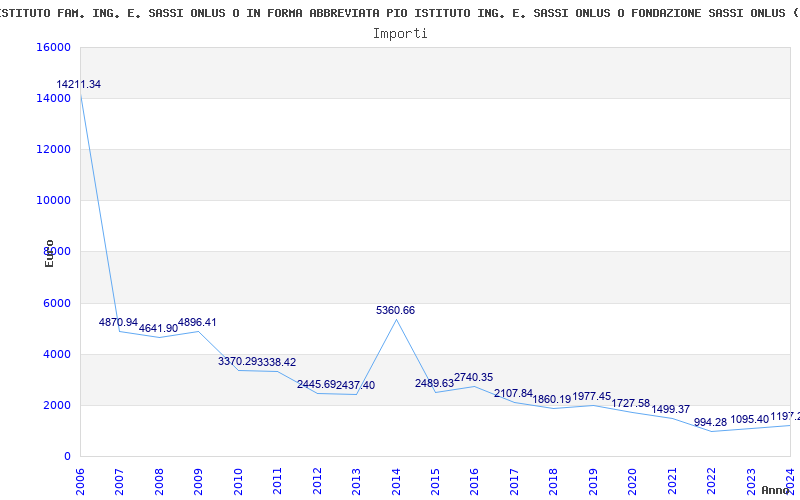The image size is (800, 500).
Task: Click the 2011 x-axis year
Action: pos(277,482)
